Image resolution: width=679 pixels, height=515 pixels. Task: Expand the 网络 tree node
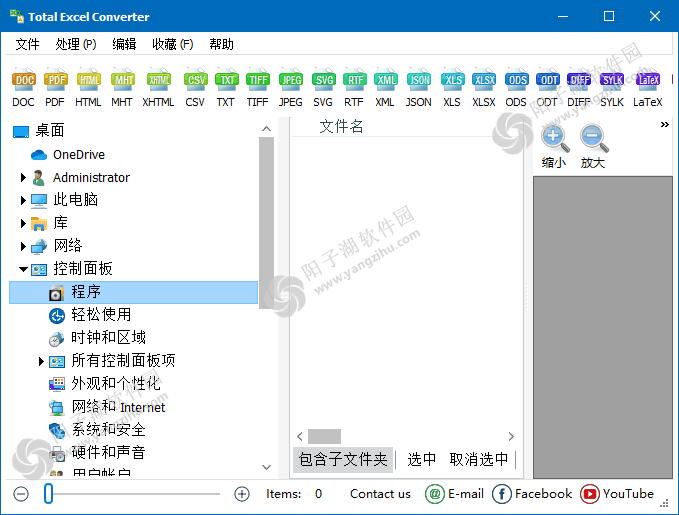coord(23,246)
